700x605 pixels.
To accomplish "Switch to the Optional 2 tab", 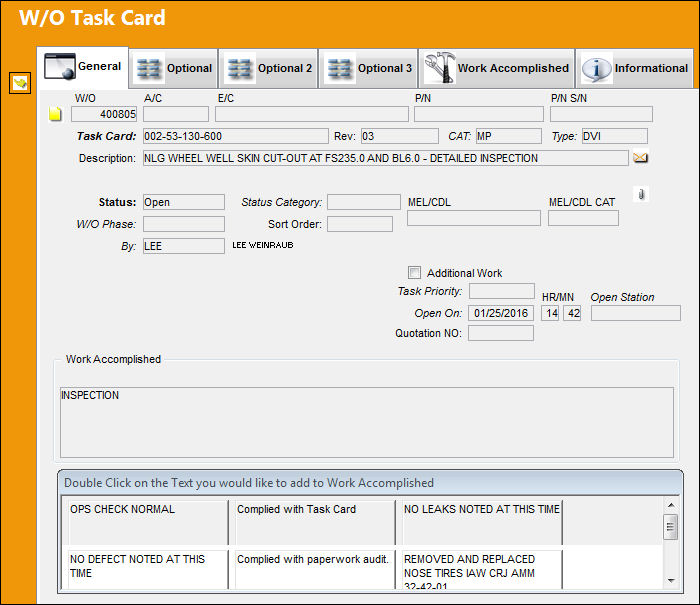I will coord(269,68).
